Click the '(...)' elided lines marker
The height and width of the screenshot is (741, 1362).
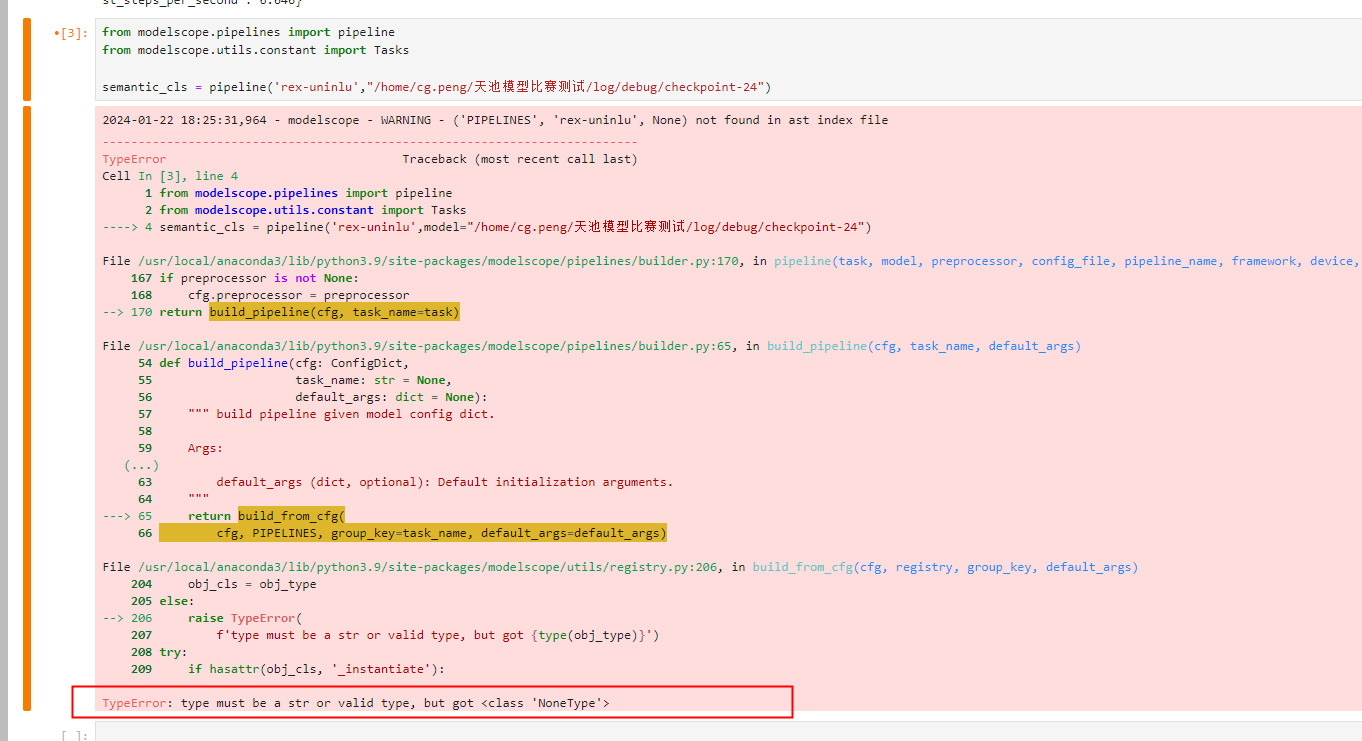(141, 465)
